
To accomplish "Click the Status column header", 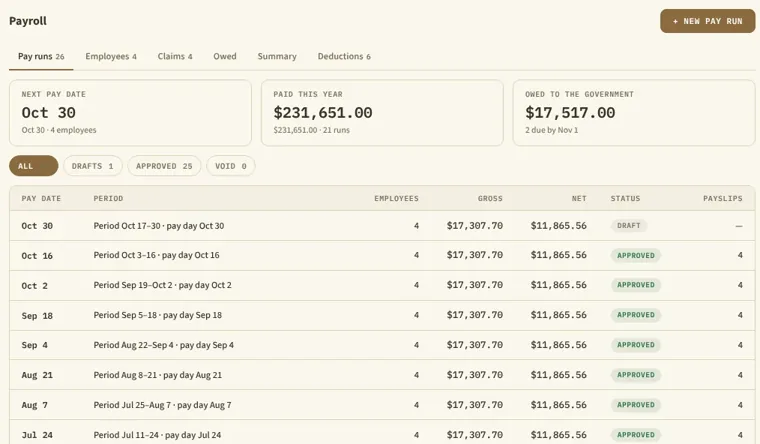I will tap(625, 198).
